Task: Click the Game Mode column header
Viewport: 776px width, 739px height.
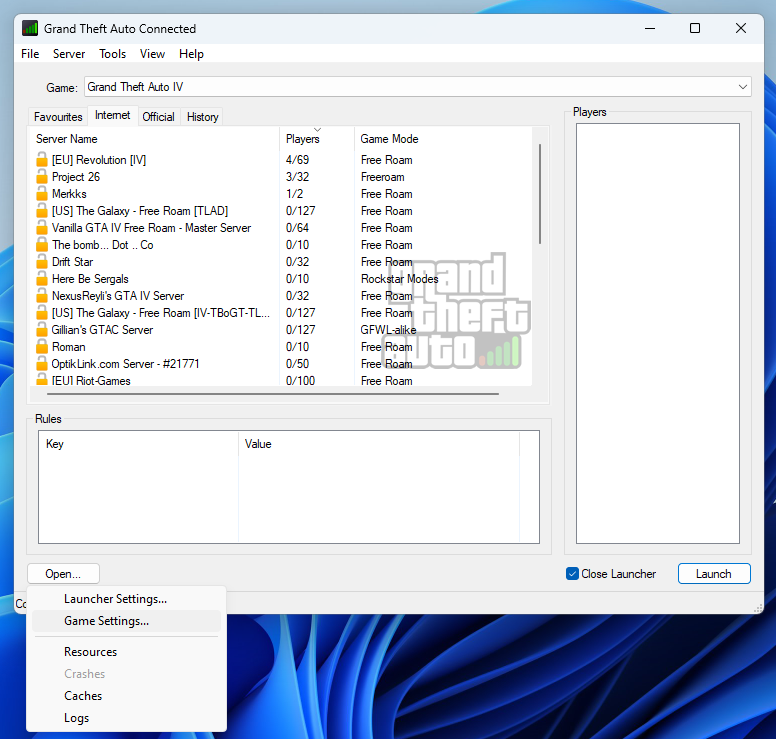Action: point(443,139)
